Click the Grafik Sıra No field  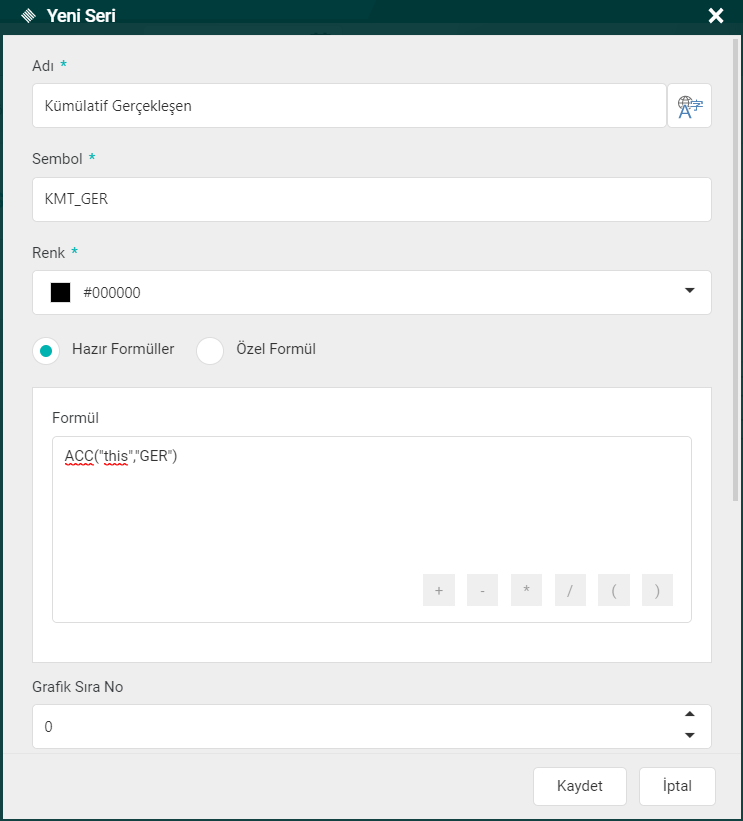(350, 726)
